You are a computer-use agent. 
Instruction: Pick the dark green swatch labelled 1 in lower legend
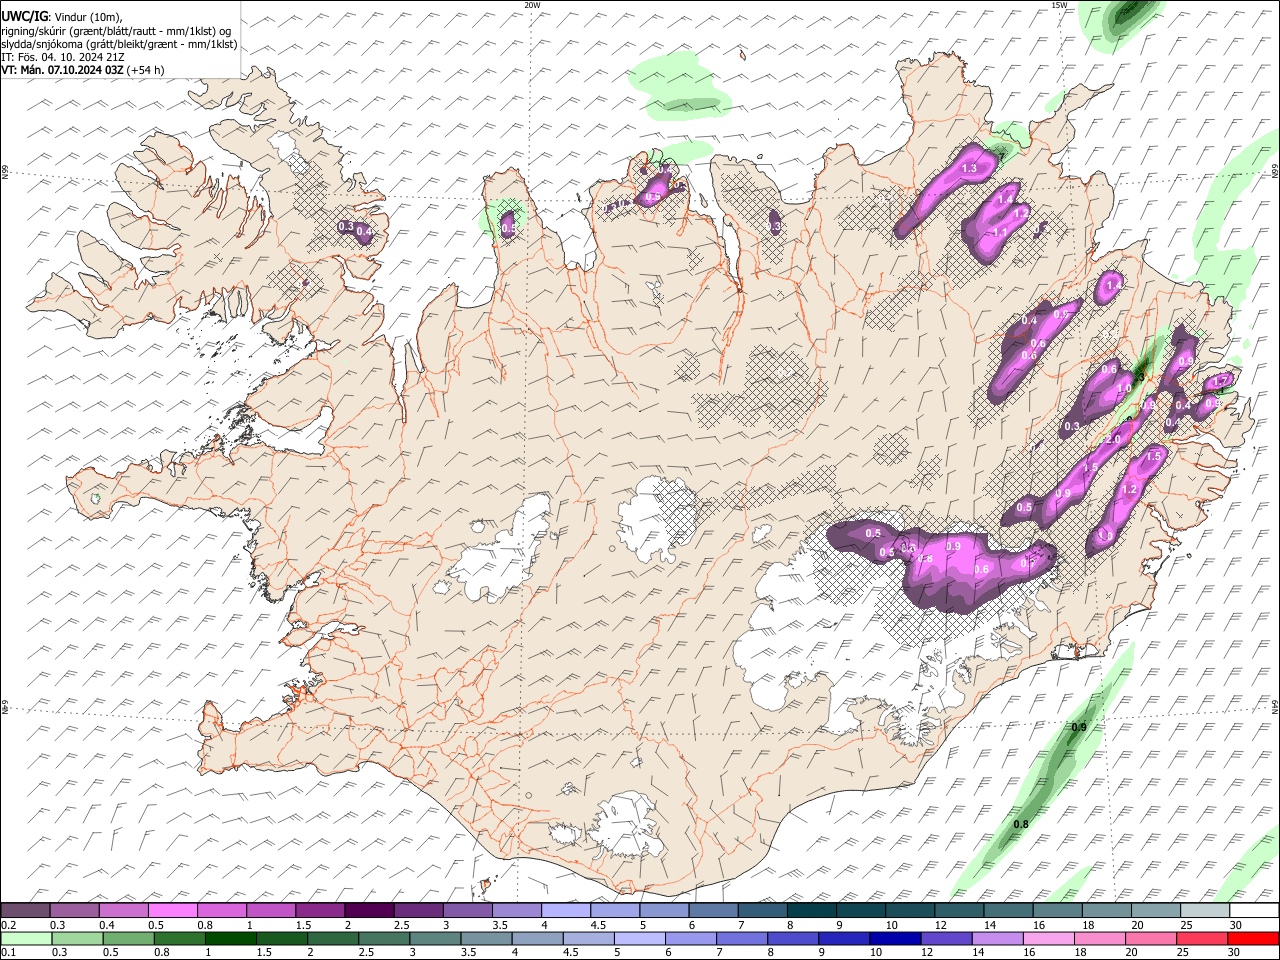point(231,938)
